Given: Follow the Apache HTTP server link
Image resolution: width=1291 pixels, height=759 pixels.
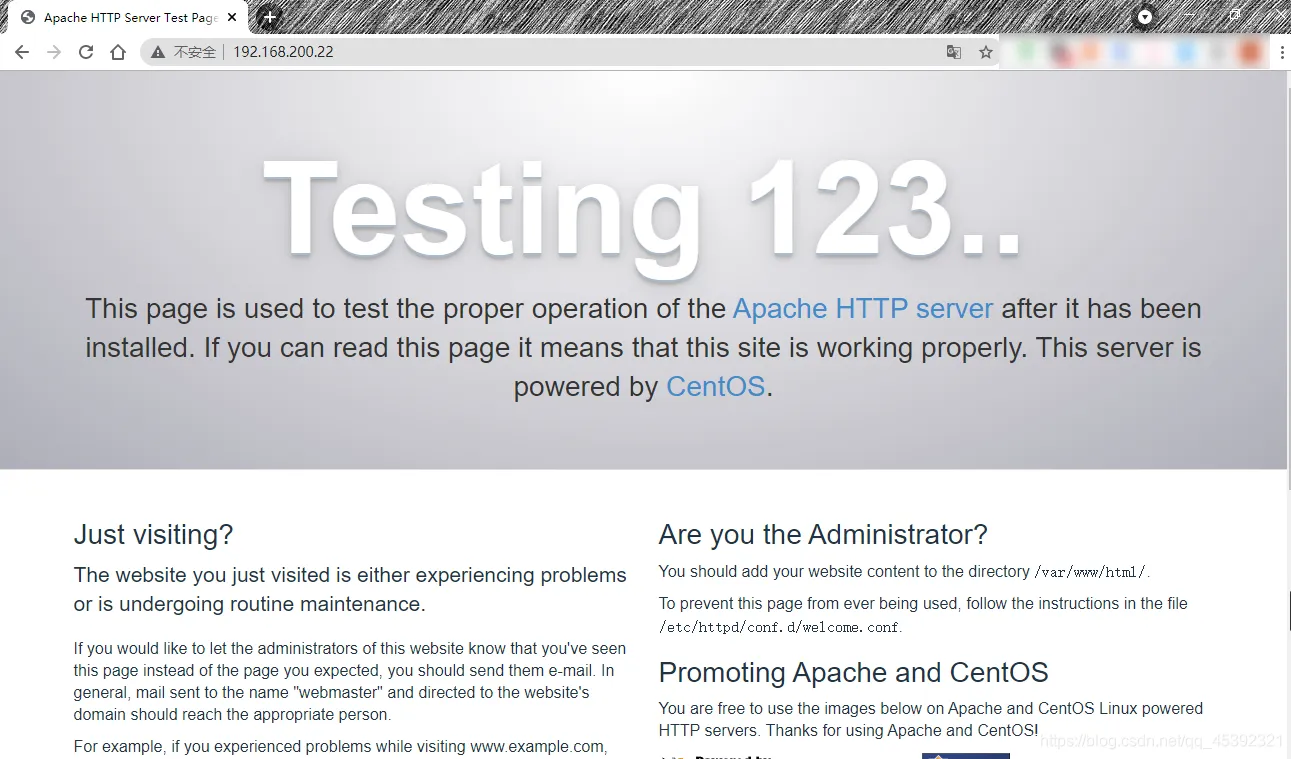Looking at the screenshot, I should pos(863,308).
